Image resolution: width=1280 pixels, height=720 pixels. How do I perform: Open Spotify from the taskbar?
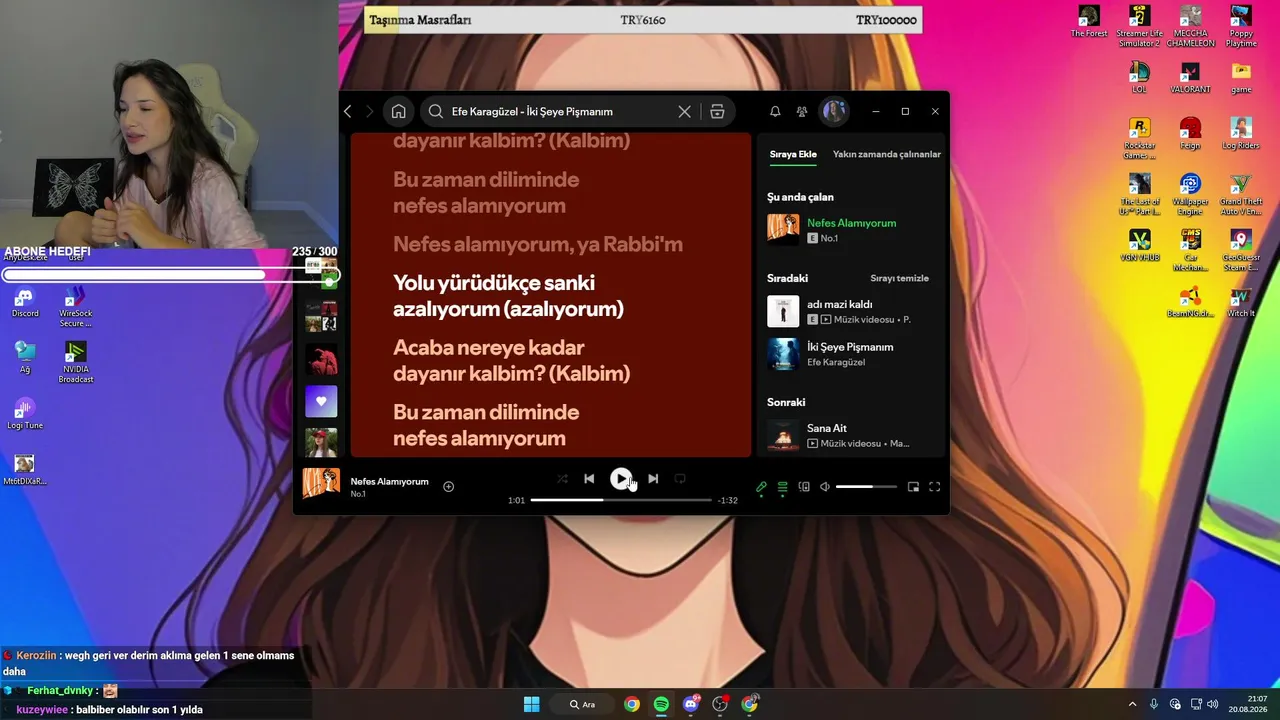(x=661, y=704)
